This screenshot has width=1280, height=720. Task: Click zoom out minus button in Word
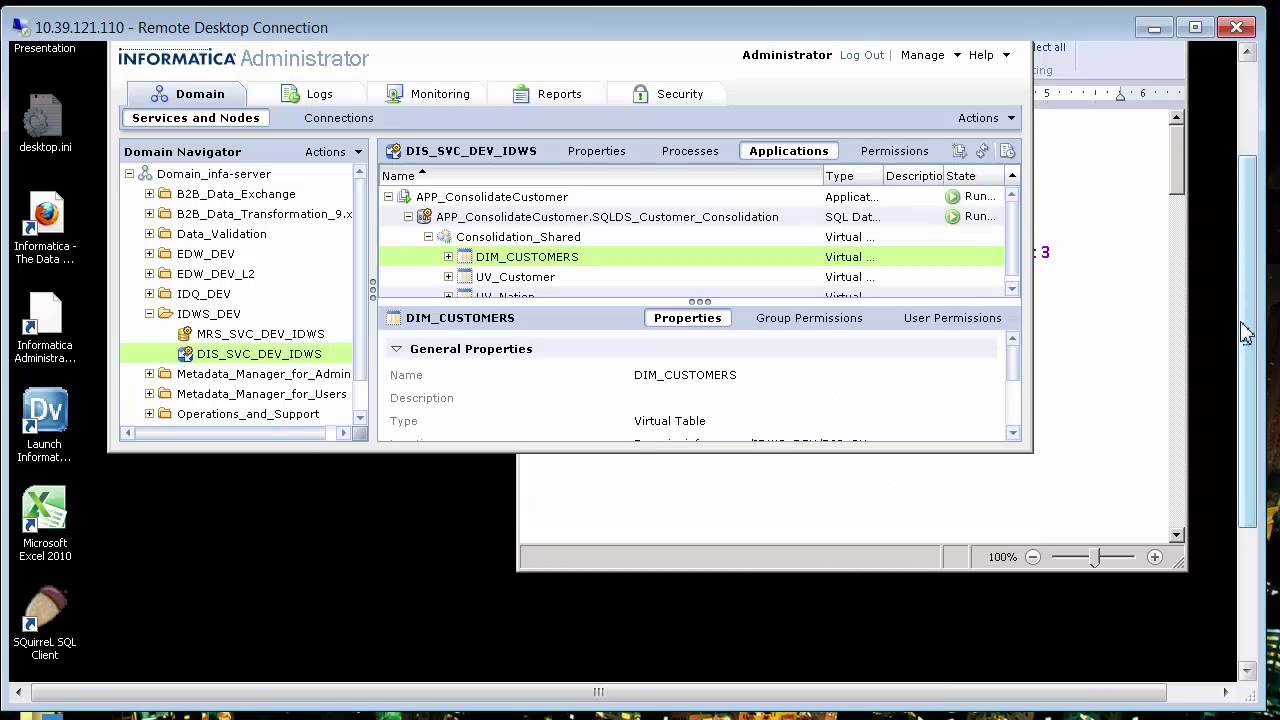(1033, 557)
